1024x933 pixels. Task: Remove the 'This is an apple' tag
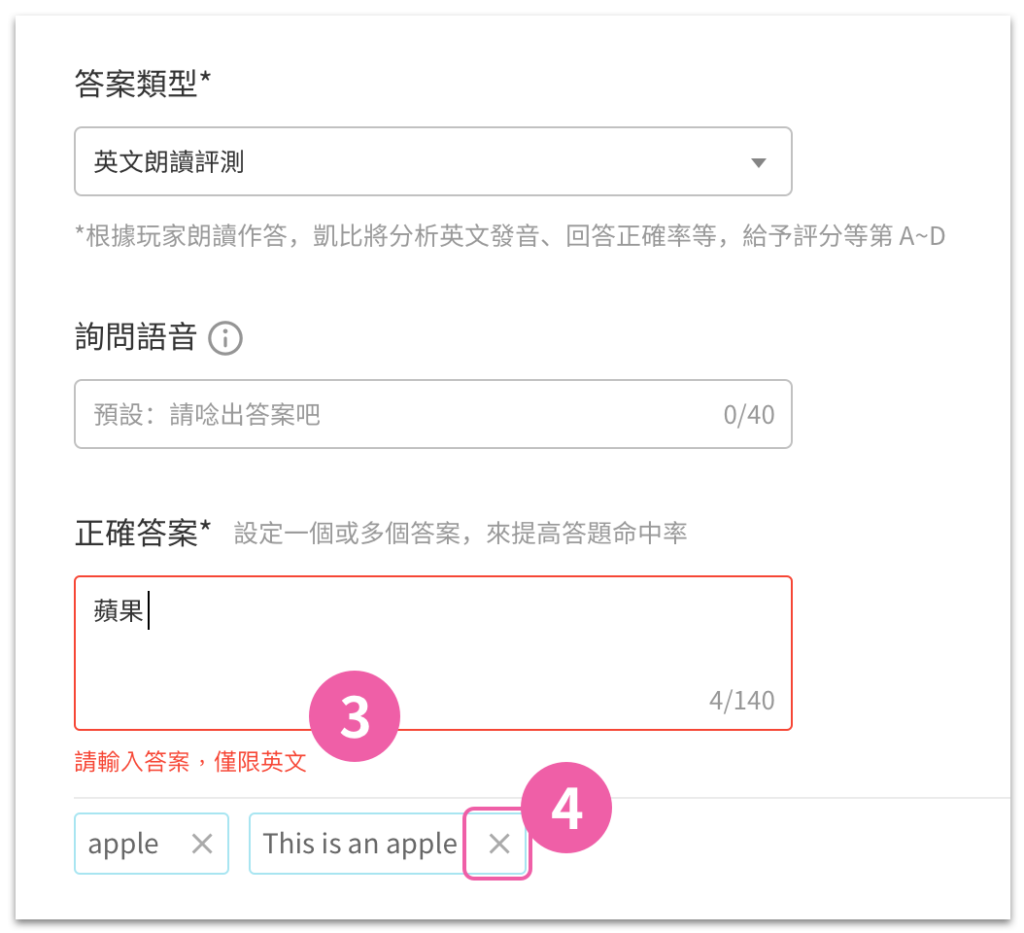tap(499, 844)
